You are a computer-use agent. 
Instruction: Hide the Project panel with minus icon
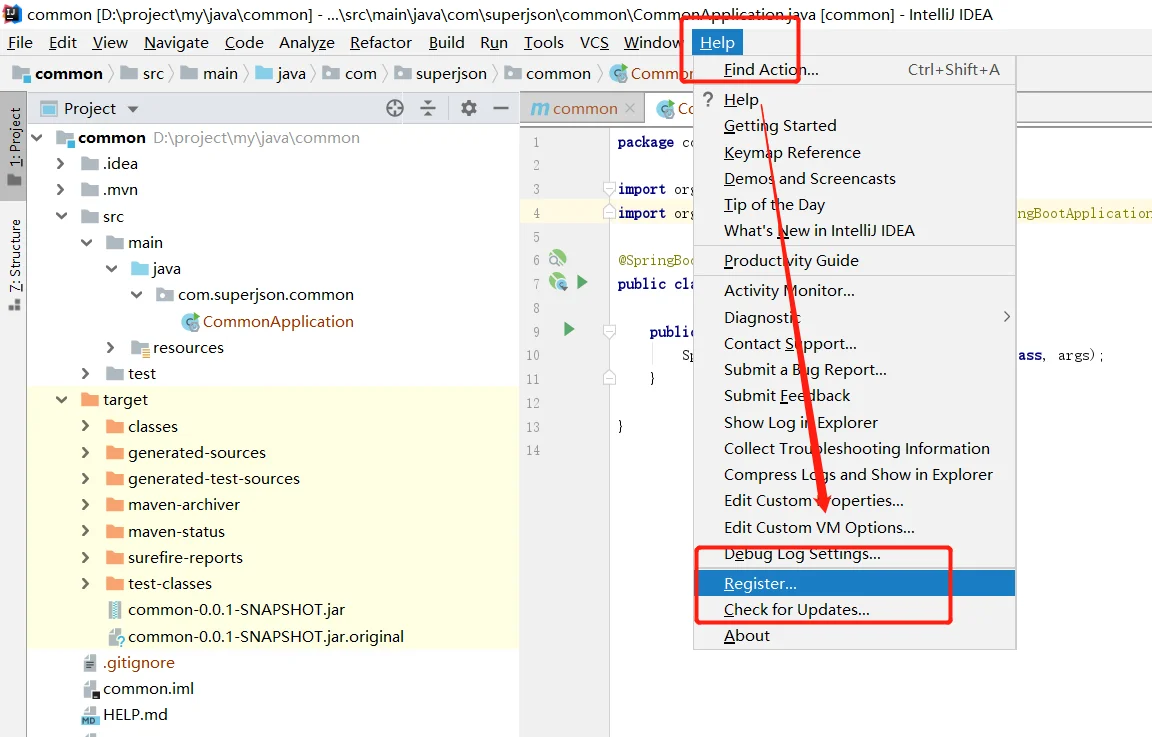click(x=501, y=109)
